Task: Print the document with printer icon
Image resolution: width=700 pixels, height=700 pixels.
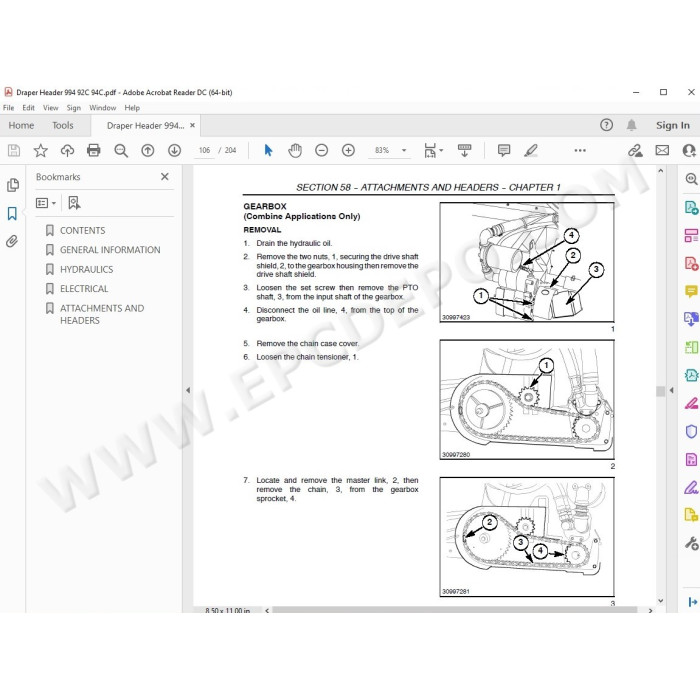Action: pyautogui.click(x=94, y=150)
